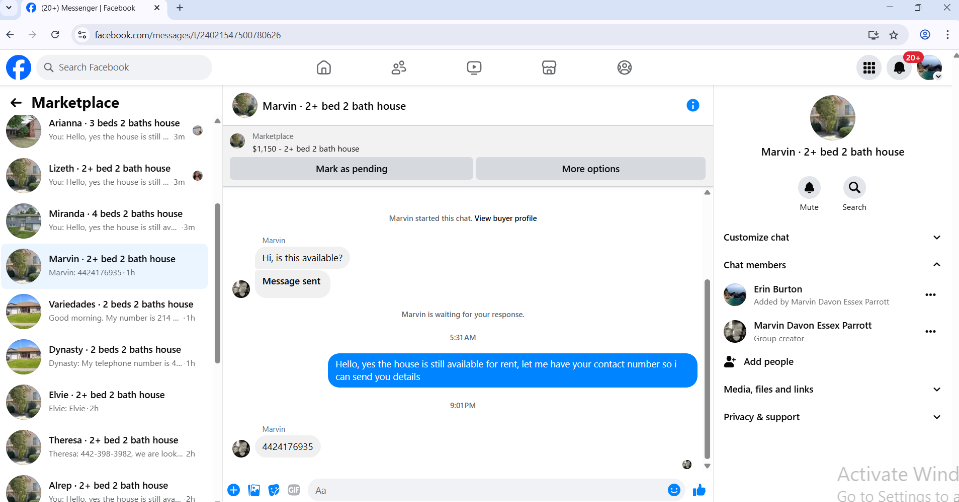This screenshot has height=502, width=959.
Task: Open the Video (Watch) icon
Action: pos(474,67)
